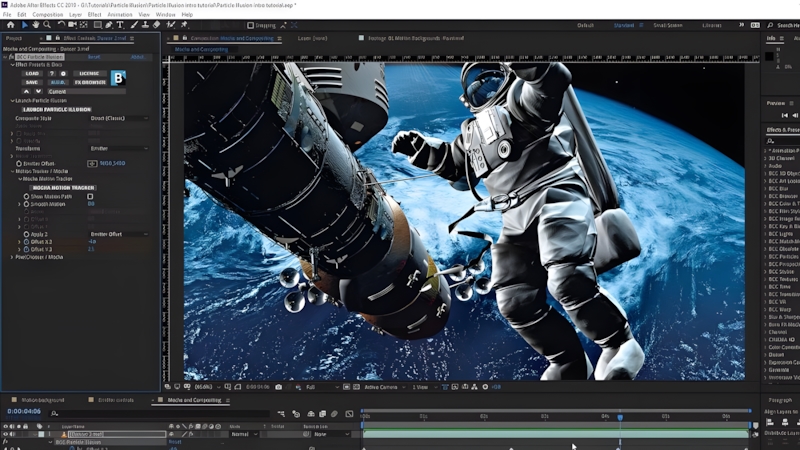Click the LICENSE button
The width and height of the screenshot is (800, 450).
pos(89,73)
